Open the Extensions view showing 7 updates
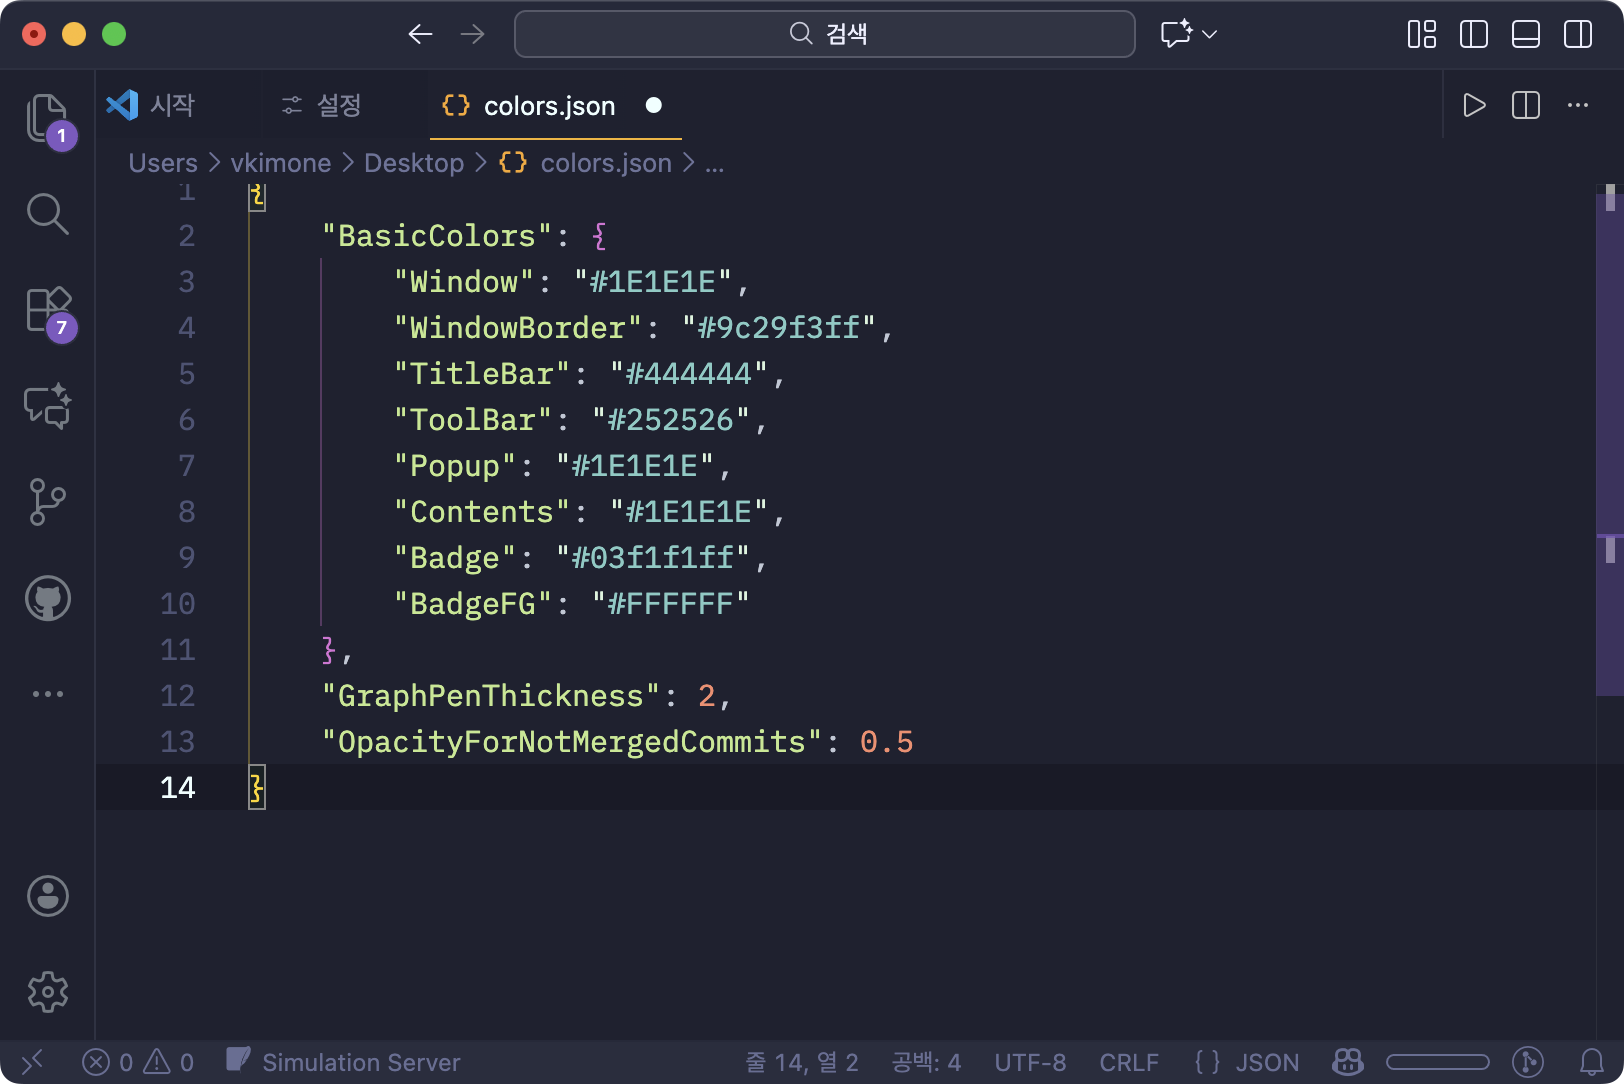 click(x=47, y=310)
